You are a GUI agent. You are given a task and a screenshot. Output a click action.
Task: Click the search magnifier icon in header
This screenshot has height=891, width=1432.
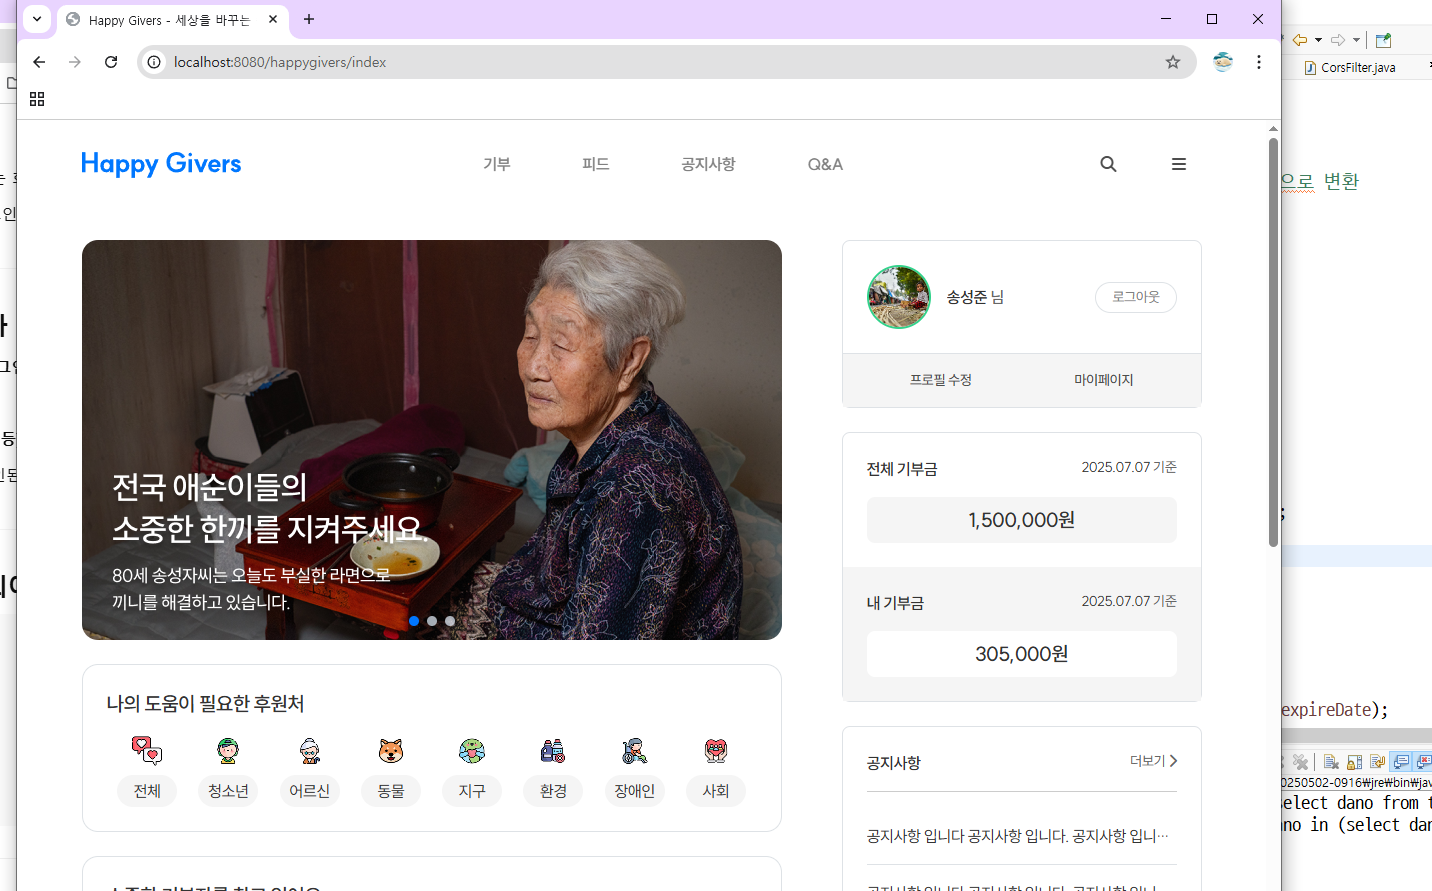coord(1108,164)
